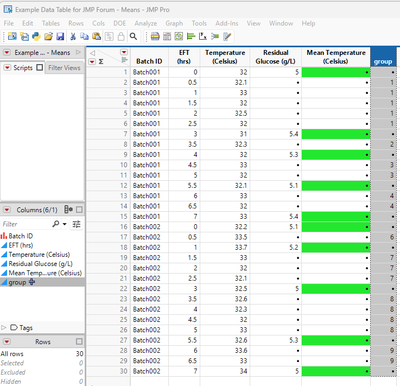The width and height of the screenshot is (400, 386).
Task: Open the upper red triangle in table corner
Action: (124, 52)
